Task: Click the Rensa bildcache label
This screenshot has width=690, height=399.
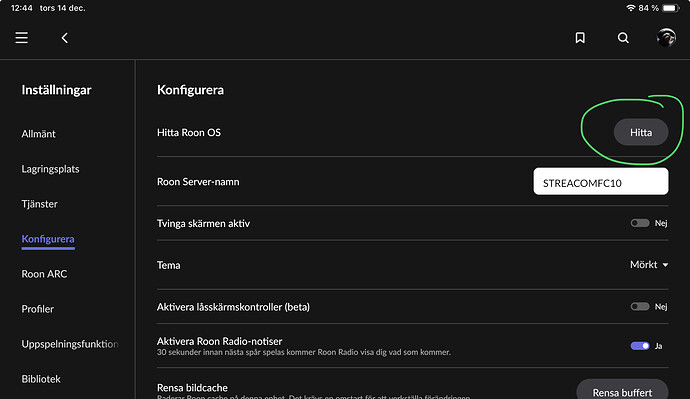Action: click(x=192, y=388)
